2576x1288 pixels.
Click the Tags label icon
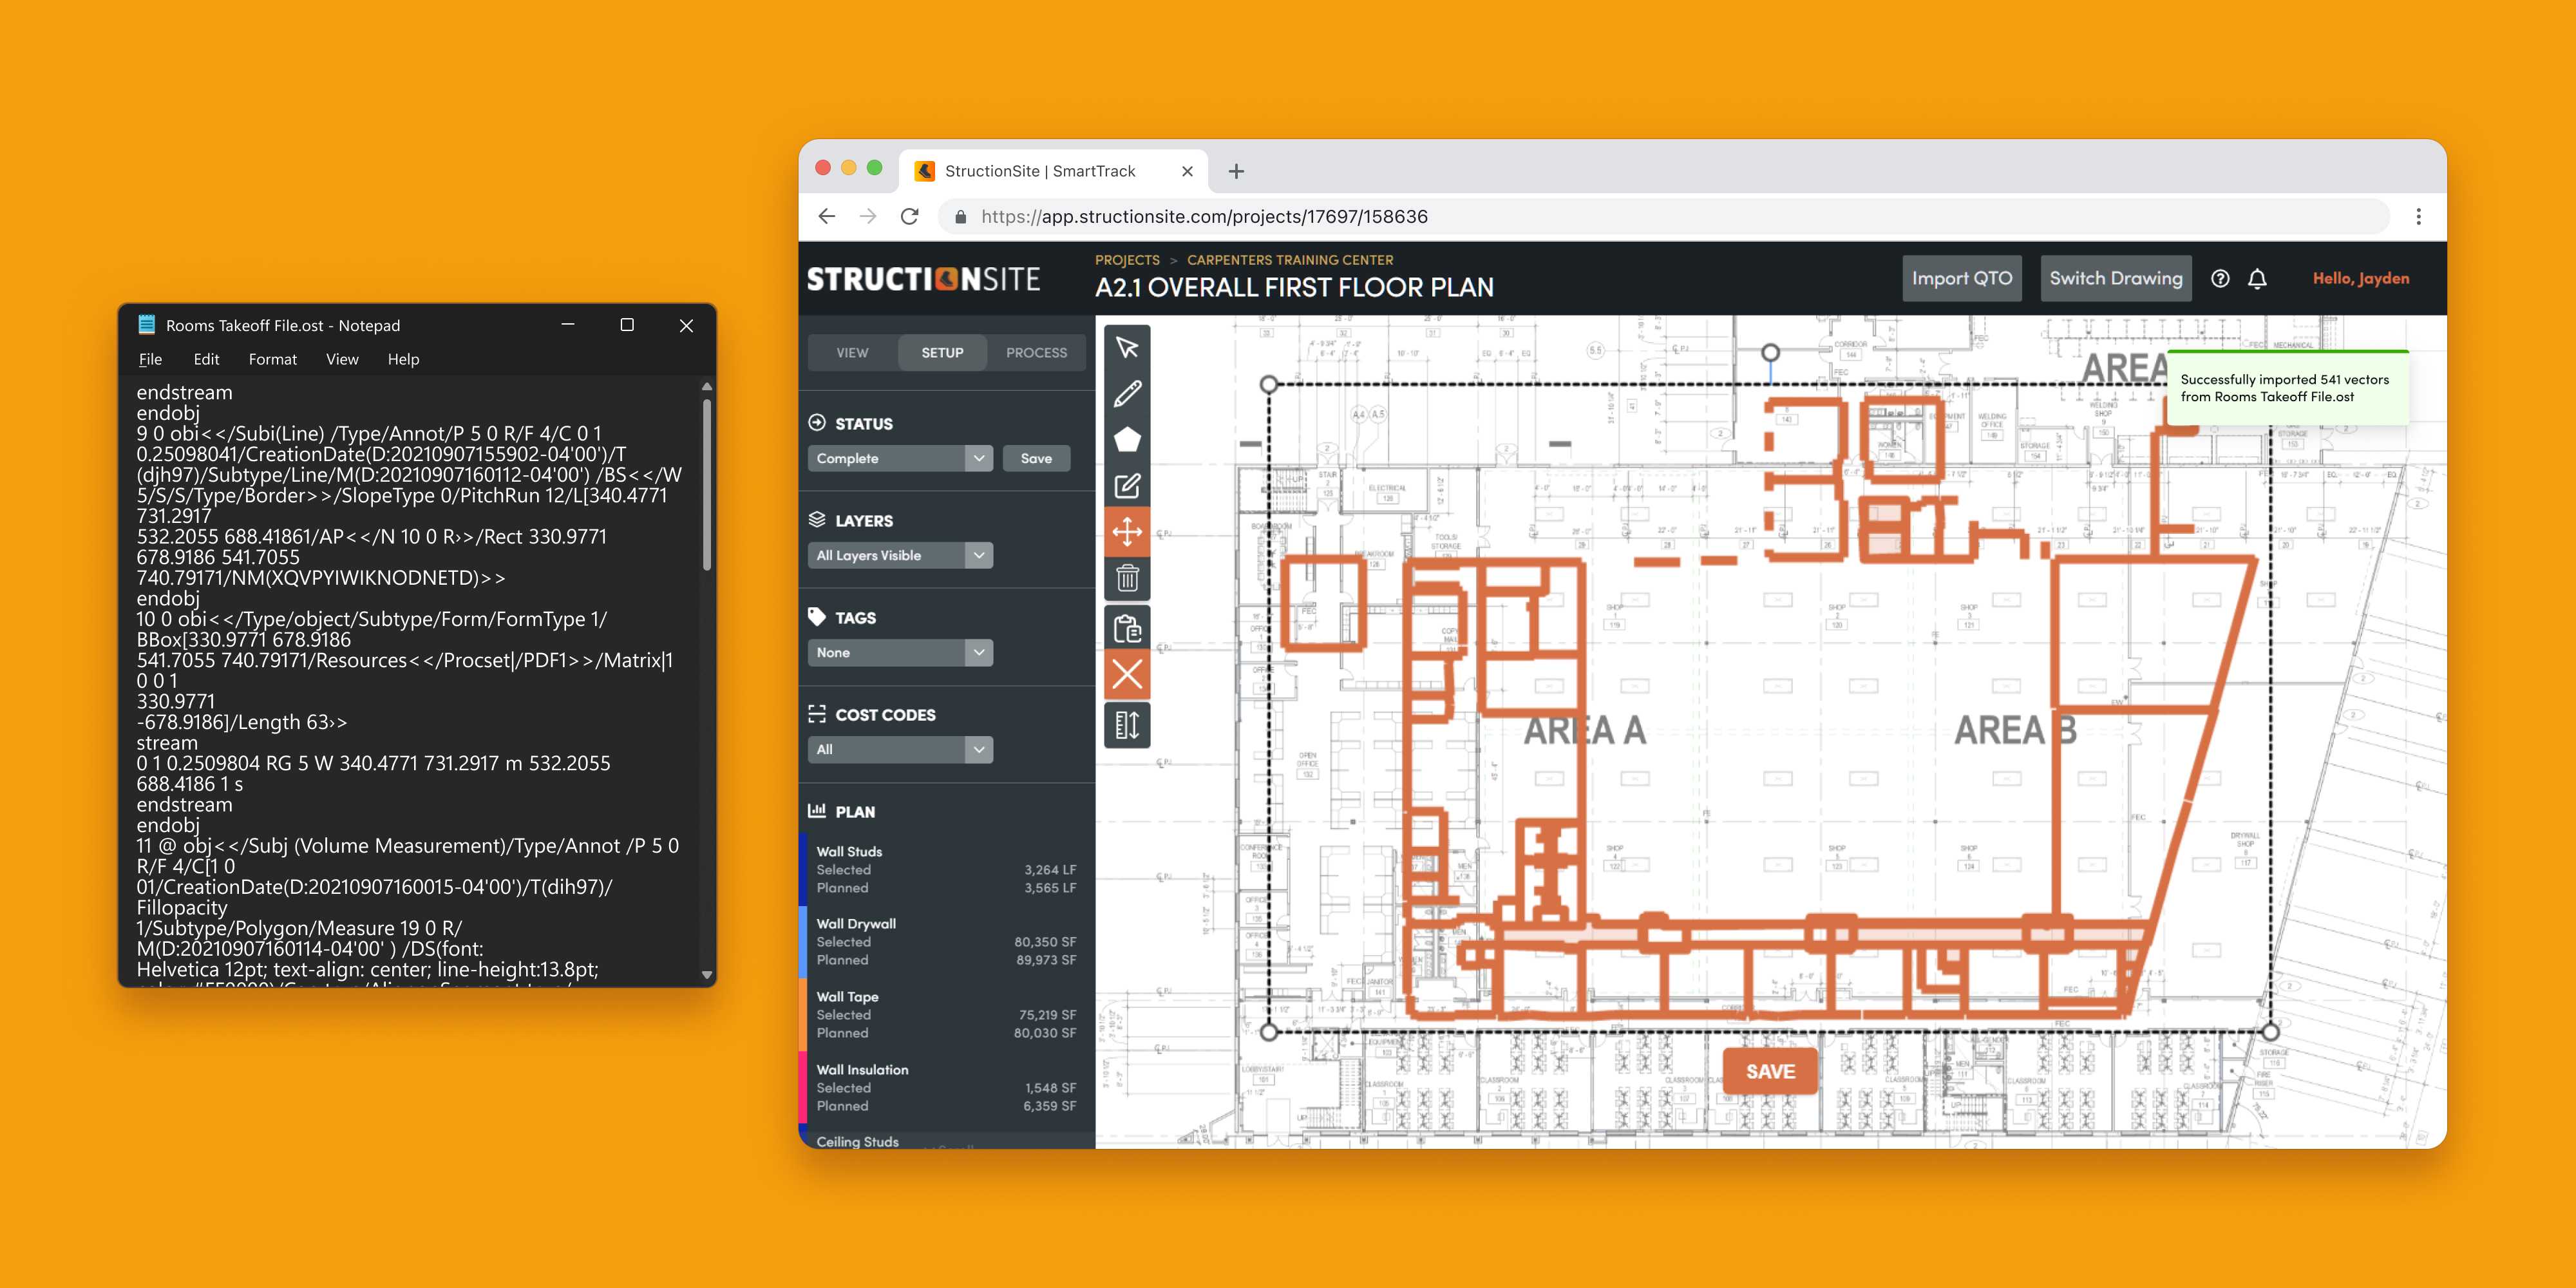click(x=817, y=616)
